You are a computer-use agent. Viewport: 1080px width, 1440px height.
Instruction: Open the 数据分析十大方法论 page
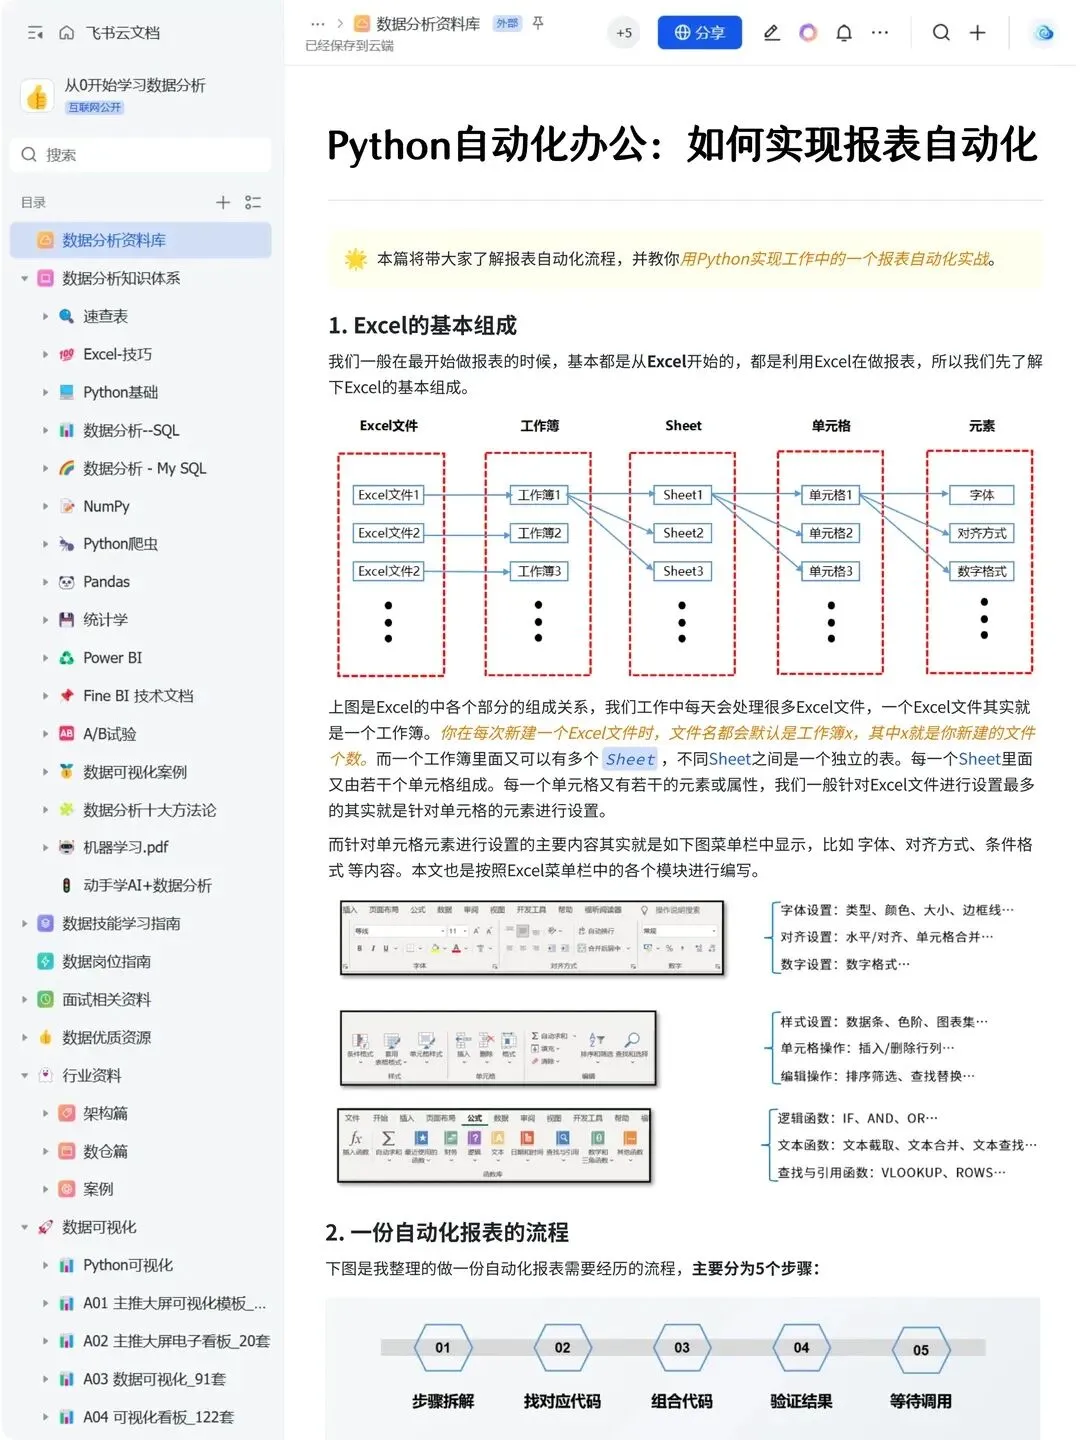click(x=149, y=810)
